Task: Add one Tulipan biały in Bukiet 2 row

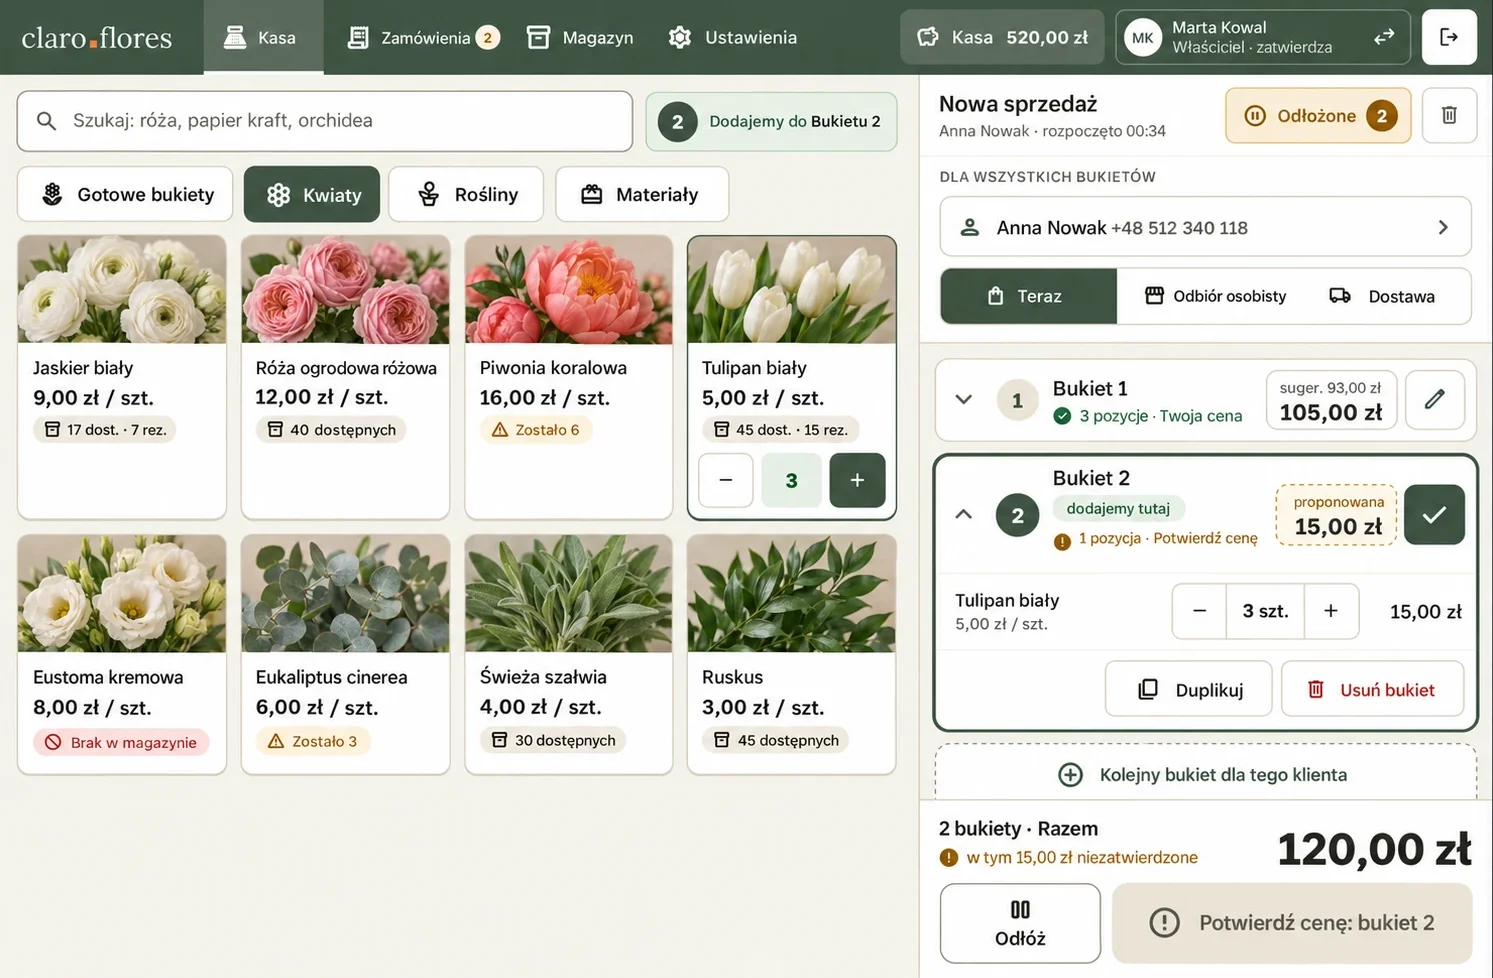Action: coord(1331,611)
